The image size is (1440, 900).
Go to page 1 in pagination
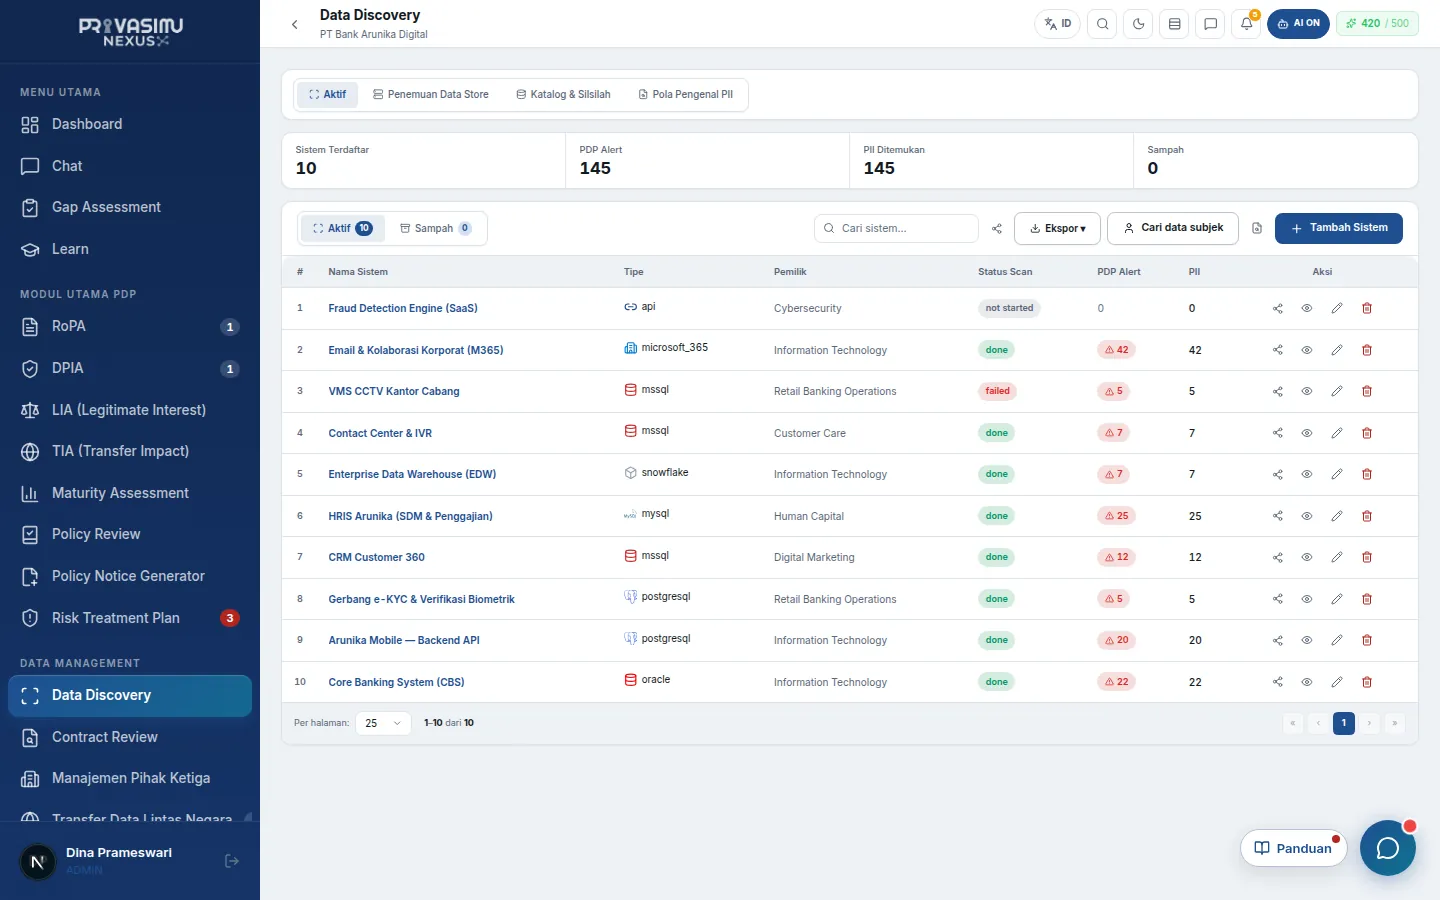point(1344,723)
